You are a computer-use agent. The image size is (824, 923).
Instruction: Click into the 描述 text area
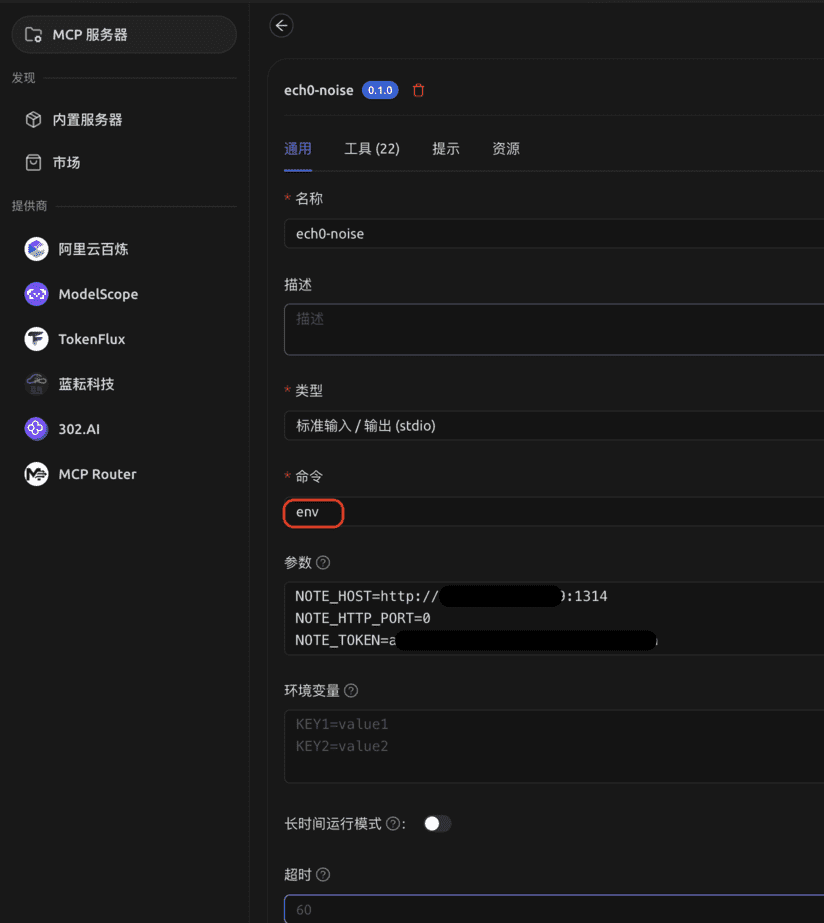pyautogui.click(x=554, y=330)
